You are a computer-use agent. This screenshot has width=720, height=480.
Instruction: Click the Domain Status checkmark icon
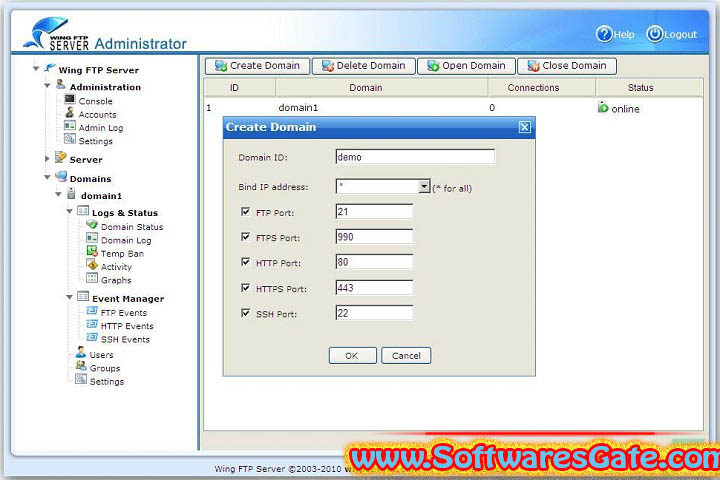point(92,225)
